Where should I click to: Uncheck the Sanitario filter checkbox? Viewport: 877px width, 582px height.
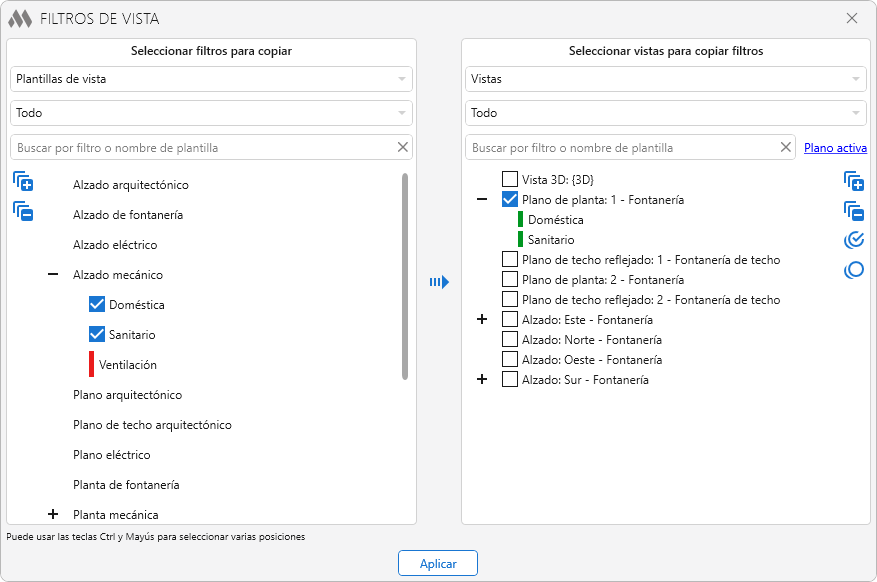point(97,335)
